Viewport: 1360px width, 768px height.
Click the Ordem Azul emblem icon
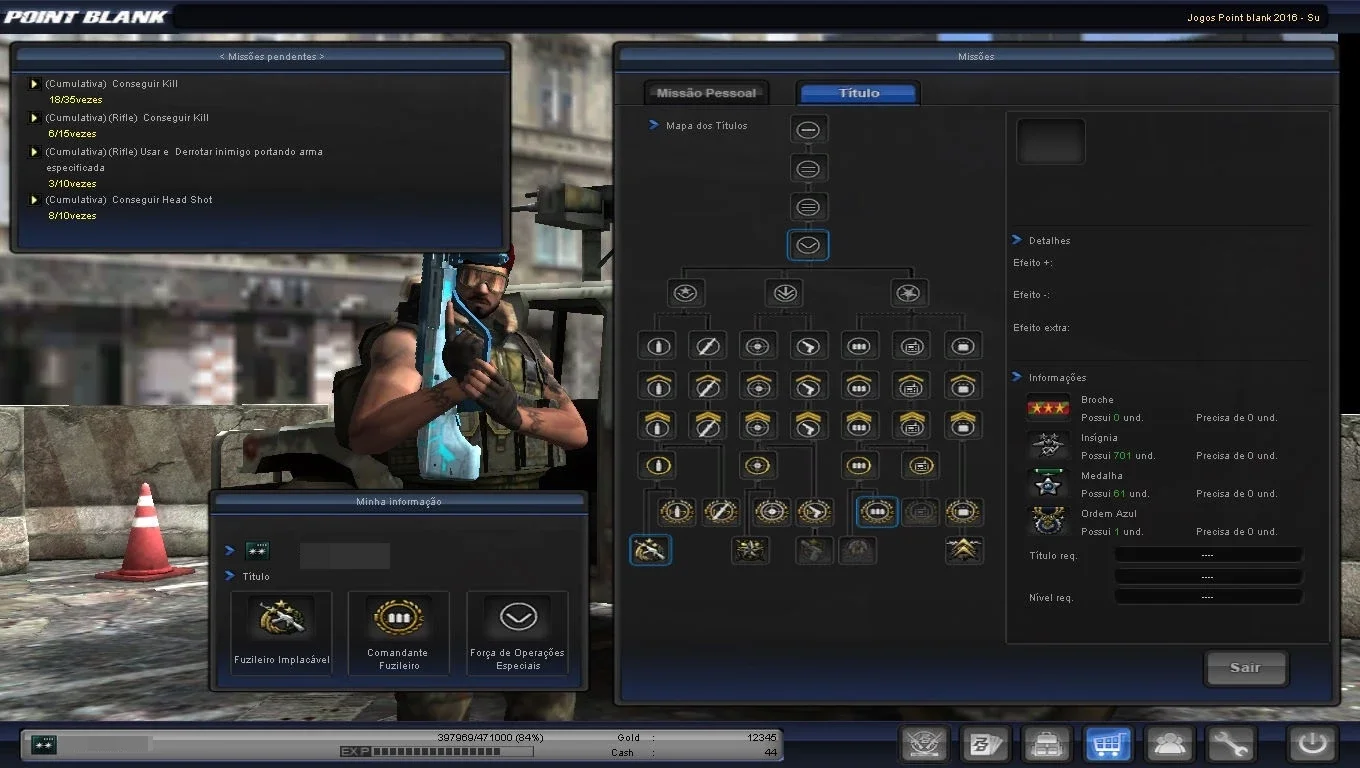[x=1048, y=522]
